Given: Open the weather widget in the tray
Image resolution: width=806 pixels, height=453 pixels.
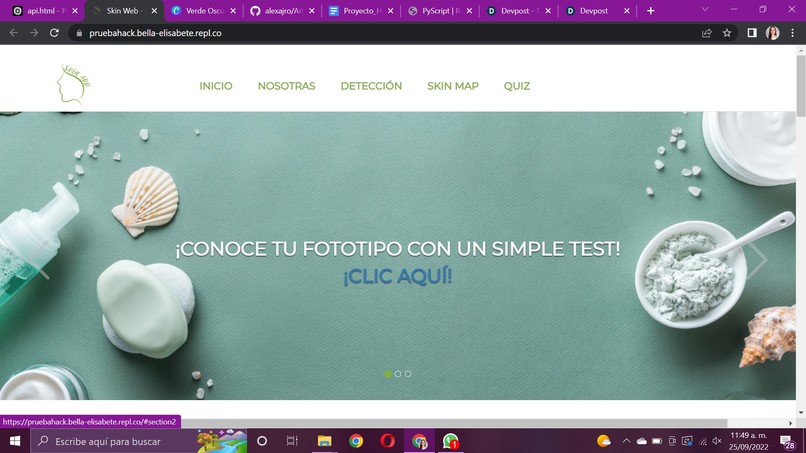Looking at the screenshot, I should pyautogui.click(x=604, y=441).
